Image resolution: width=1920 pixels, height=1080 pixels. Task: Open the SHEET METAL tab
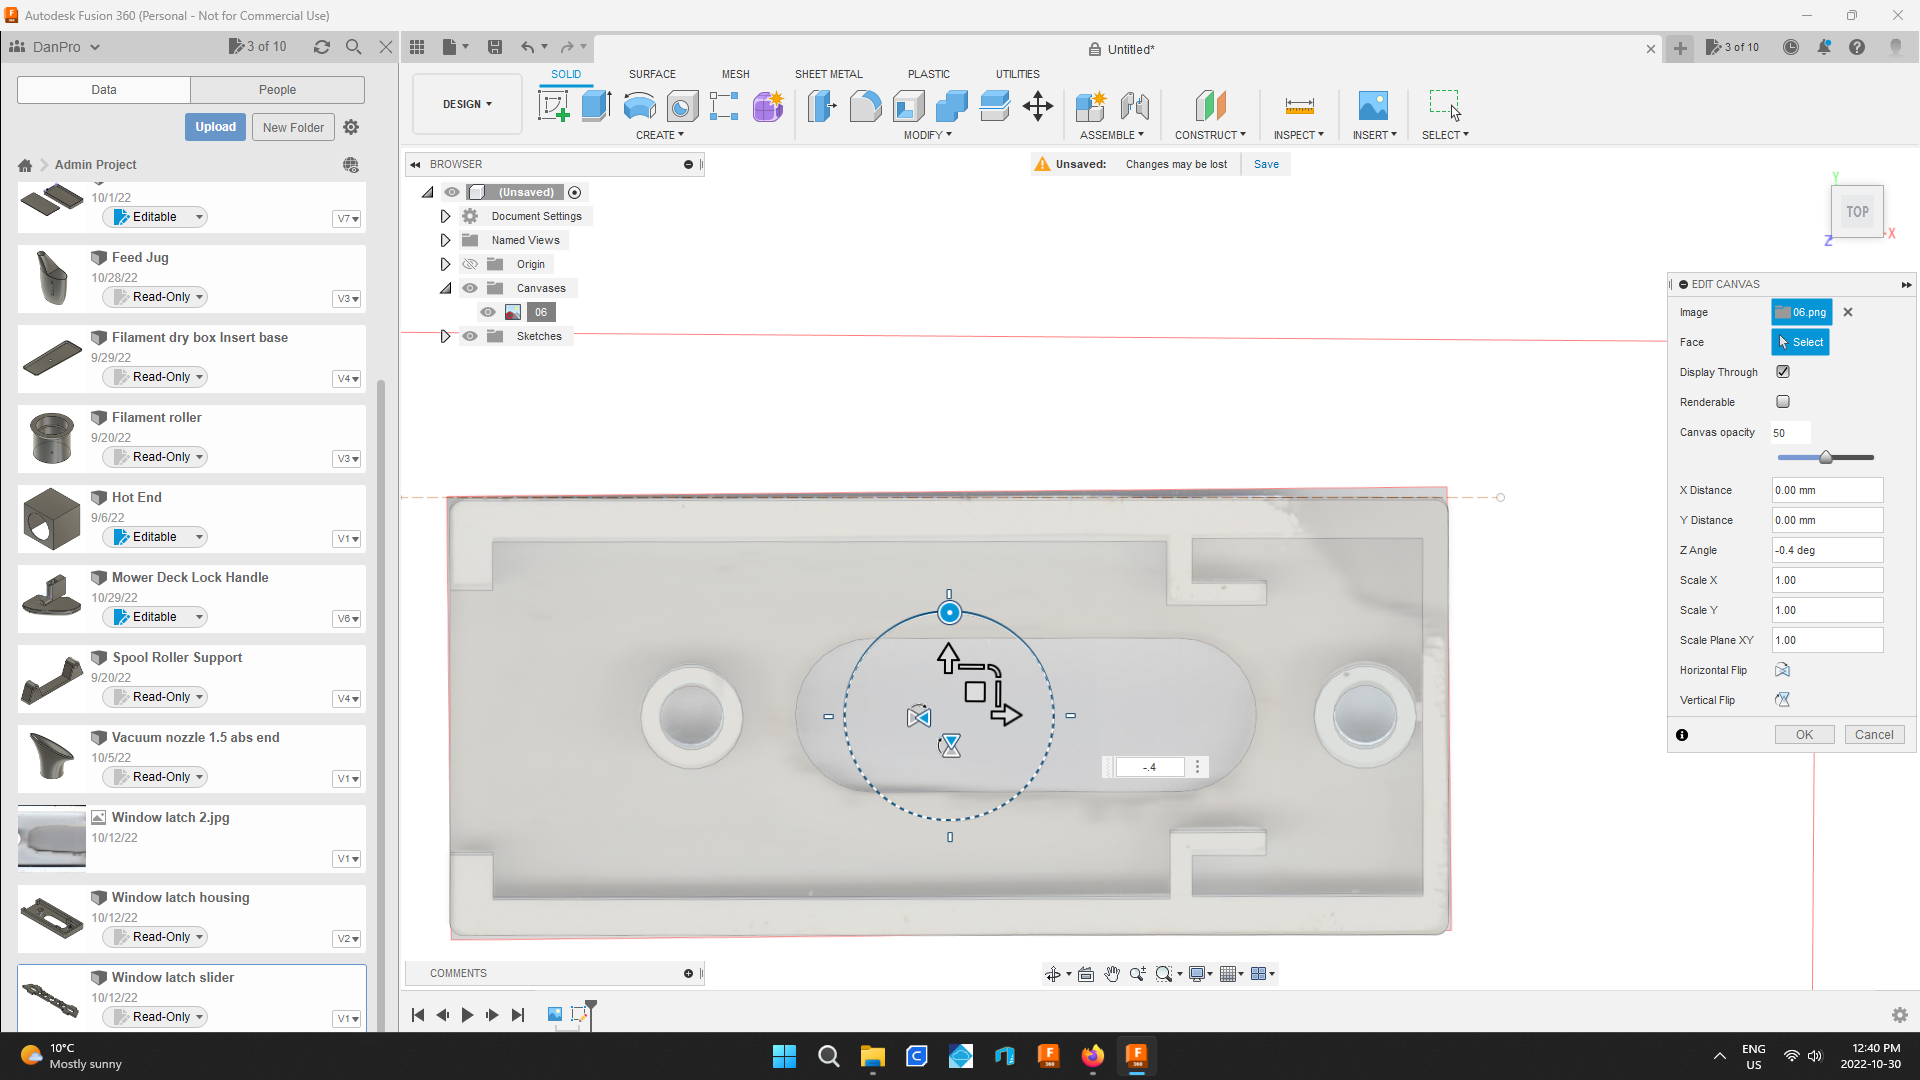[829, 73]
